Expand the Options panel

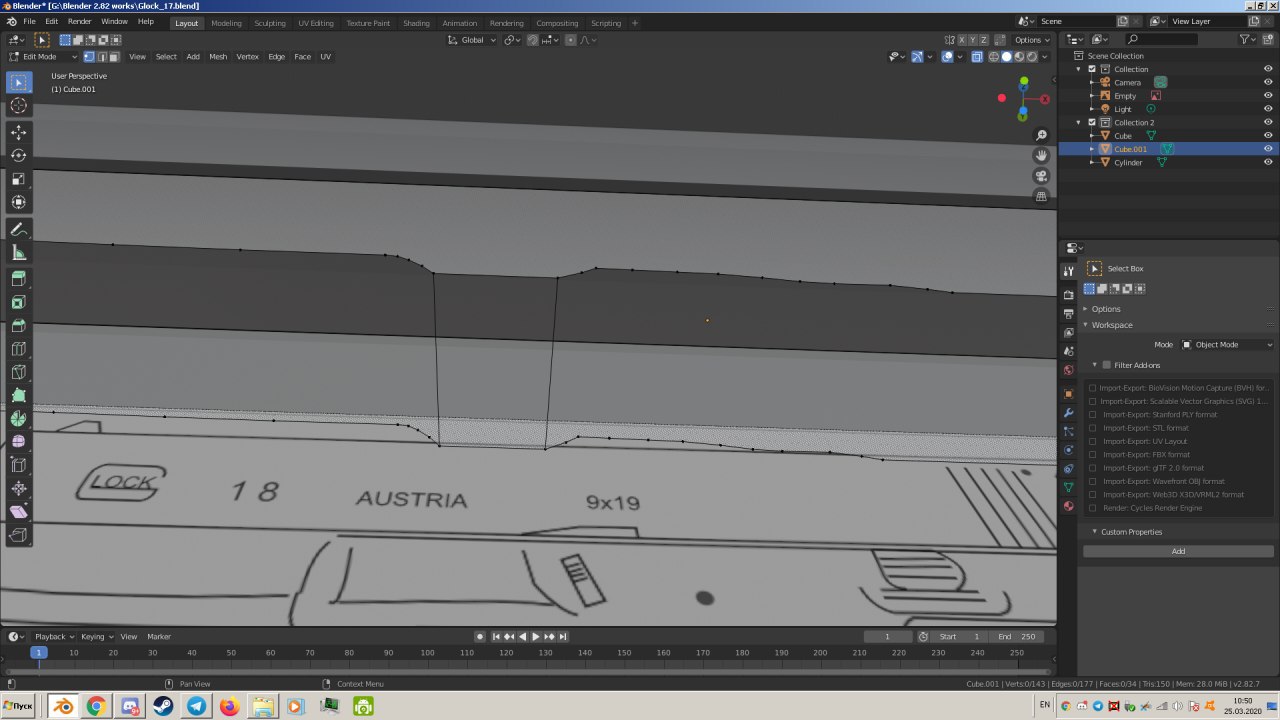coord(1106,309)
